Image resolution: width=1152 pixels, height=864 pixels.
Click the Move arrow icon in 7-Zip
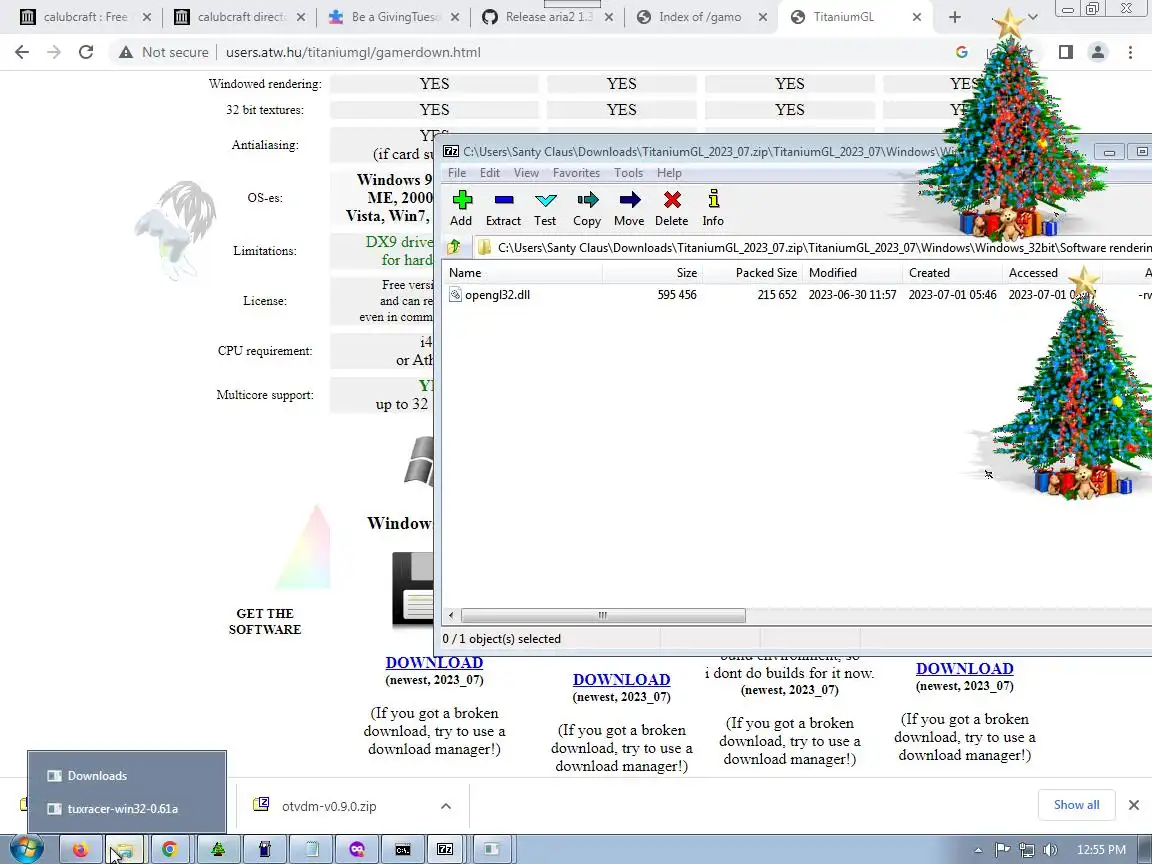tap(629, 208)
